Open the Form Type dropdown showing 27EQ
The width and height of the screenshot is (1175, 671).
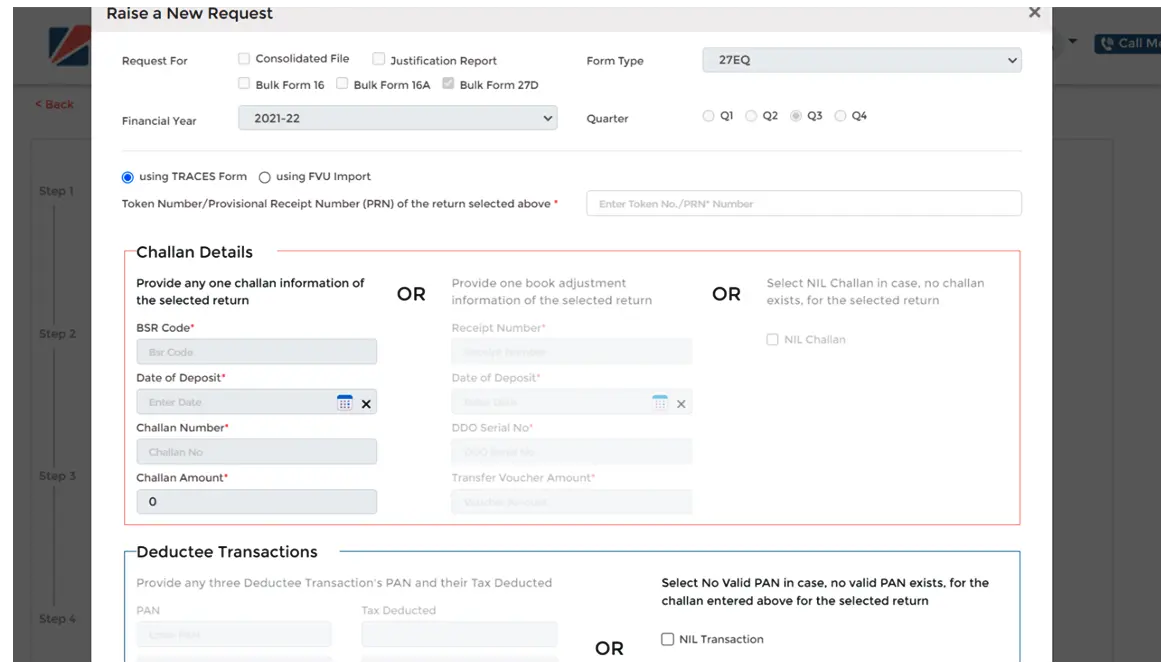[861, 60]
